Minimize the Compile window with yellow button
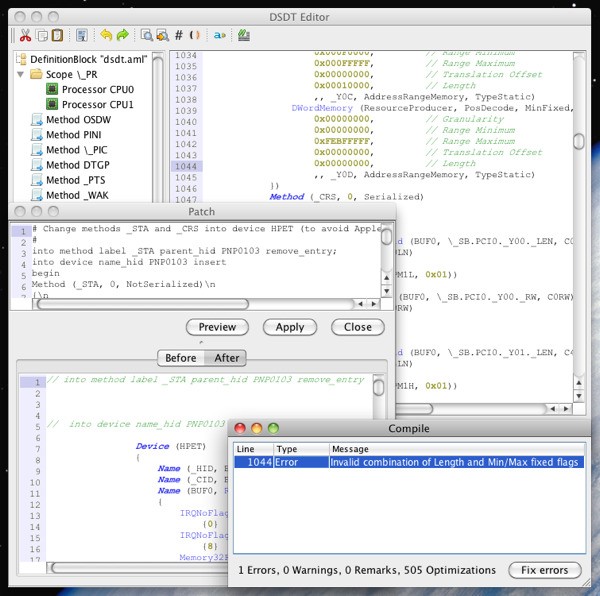The height and width of the screenshot is (596, 600). point(256,428)
